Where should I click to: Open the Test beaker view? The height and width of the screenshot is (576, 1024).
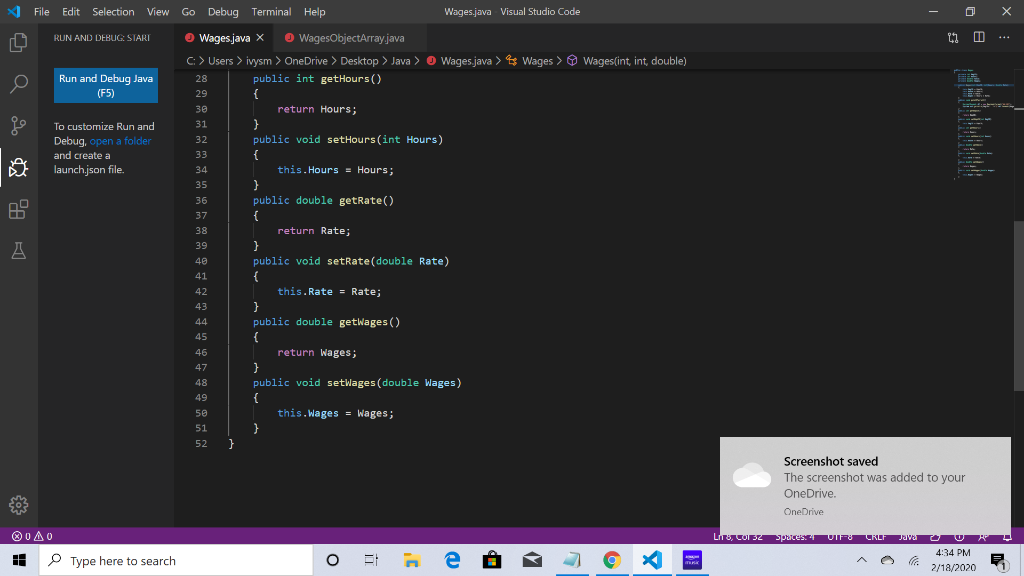click(18, 251)
